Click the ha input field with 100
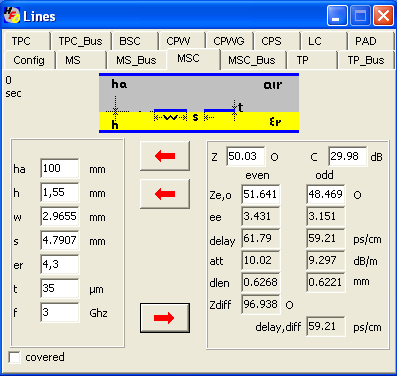This screenshot has height=376, width=397. [60, 168]
